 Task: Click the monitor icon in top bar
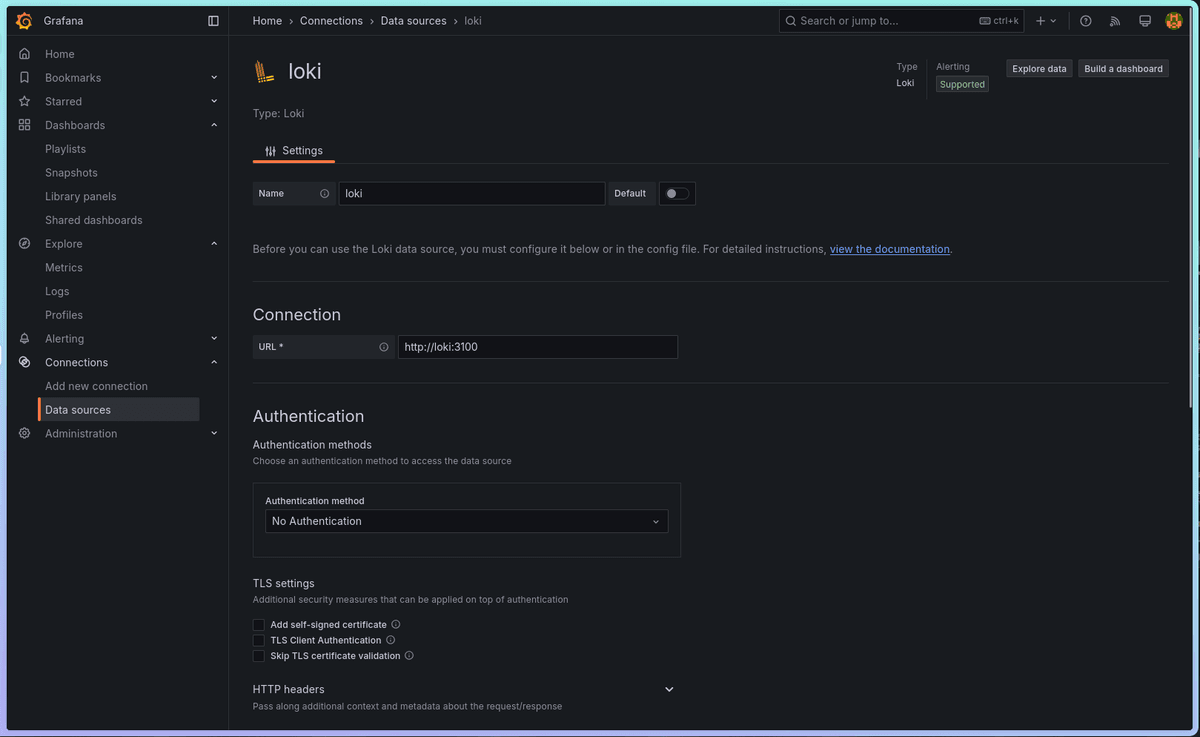(1145, 20)
